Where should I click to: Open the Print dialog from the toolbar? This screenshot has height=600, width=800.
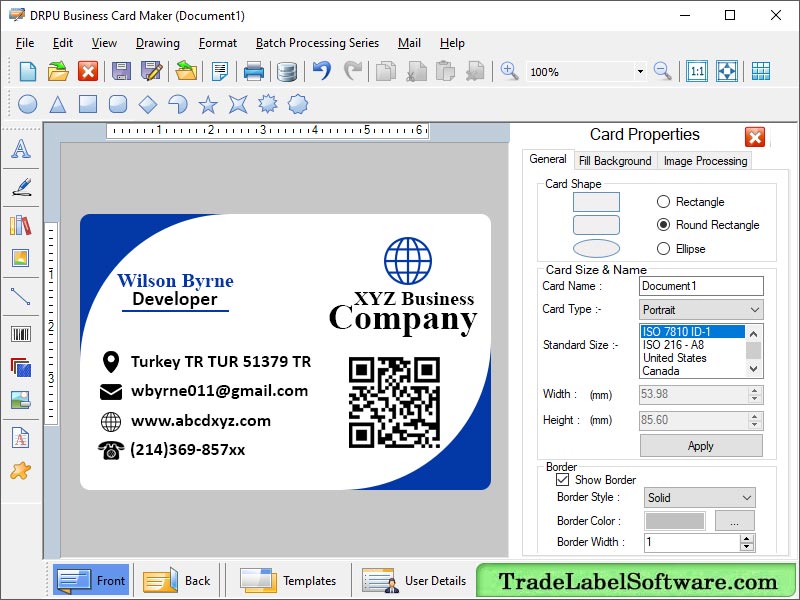click(x=253, y=71)
